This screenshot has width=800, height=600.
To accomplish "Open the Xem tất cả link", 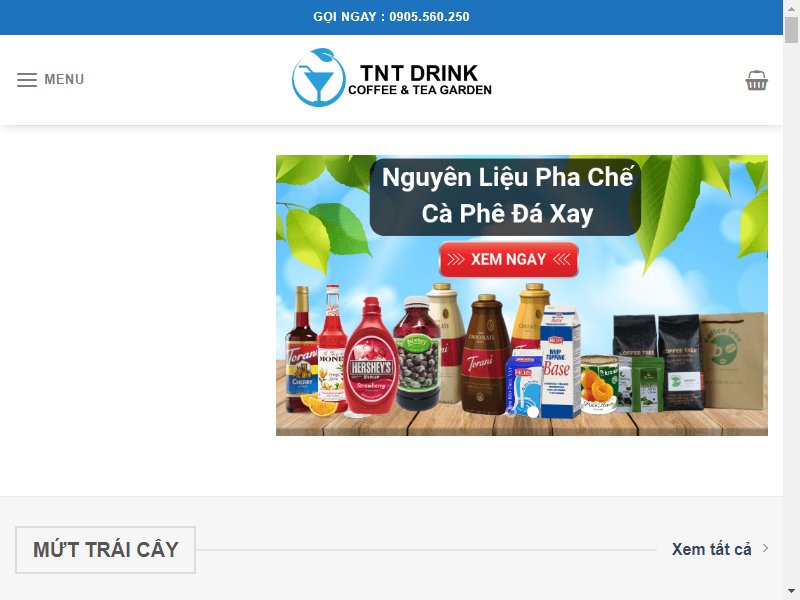I will 711,549.
